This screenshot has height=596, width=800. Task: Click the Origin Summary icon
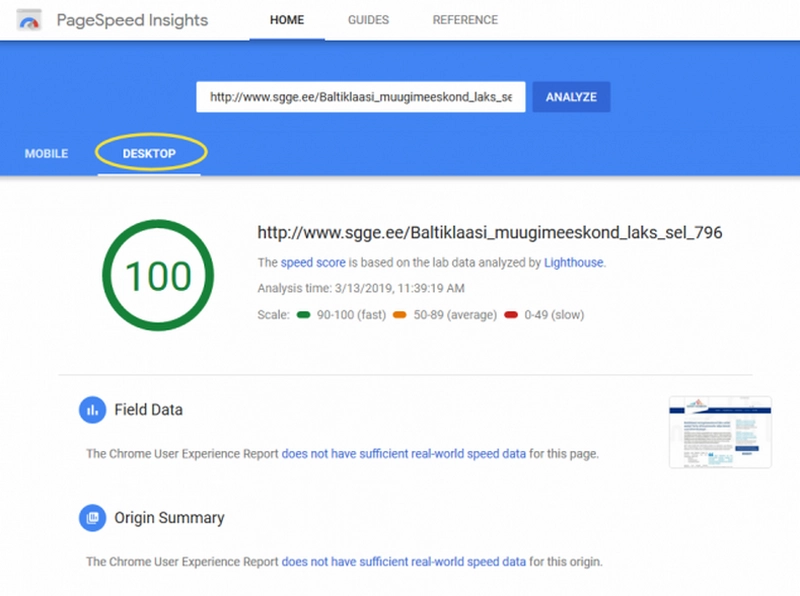click(92, 518)
